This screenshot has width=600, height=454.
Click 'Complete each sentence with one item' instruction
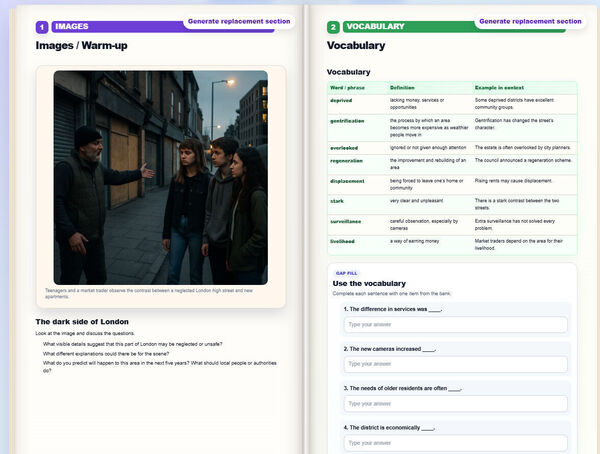pos(392,294)
